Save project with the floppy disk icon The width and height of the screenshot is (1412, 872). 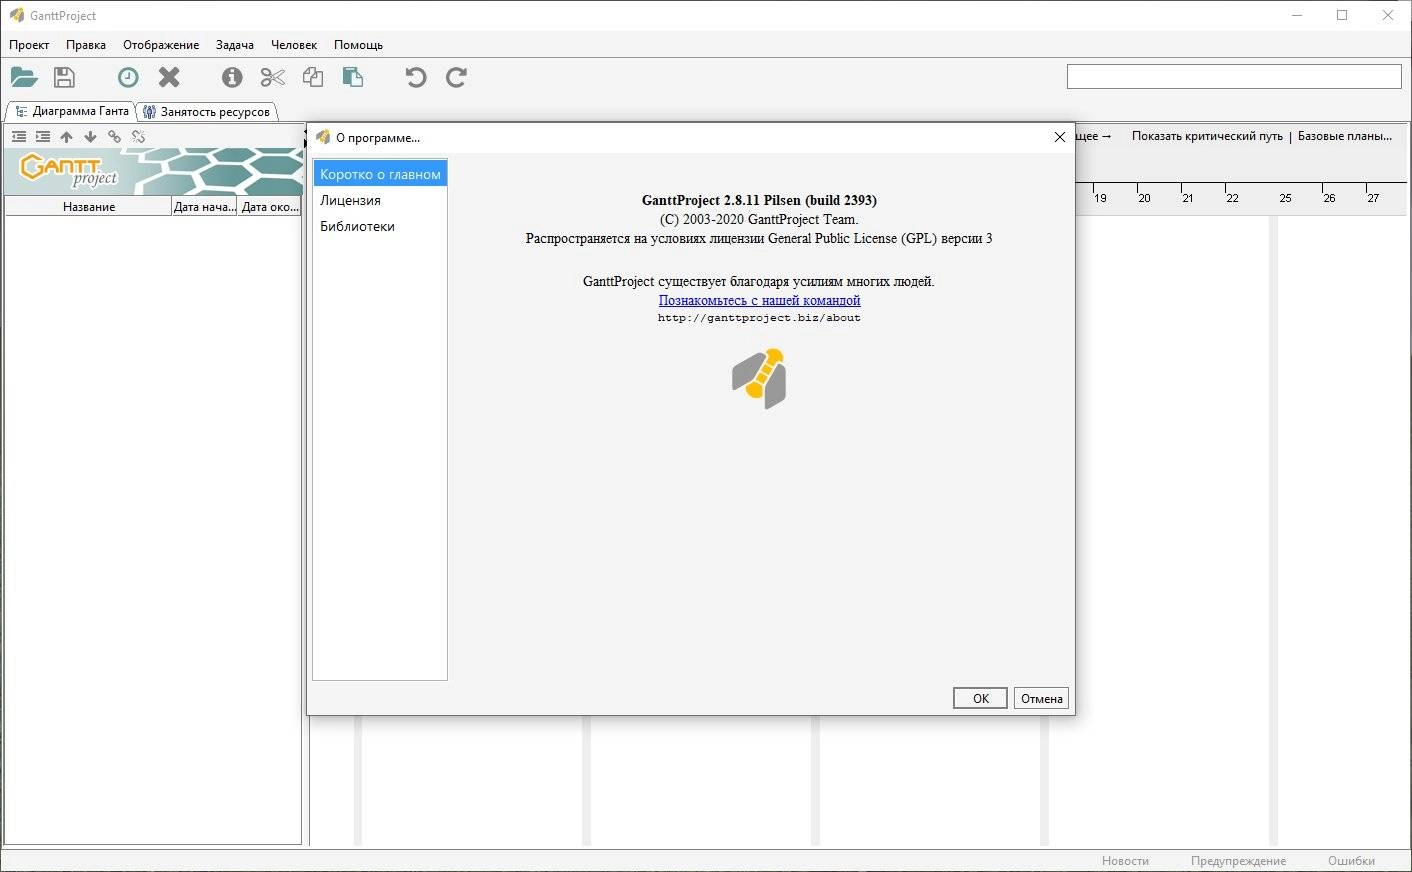(64, 77)
